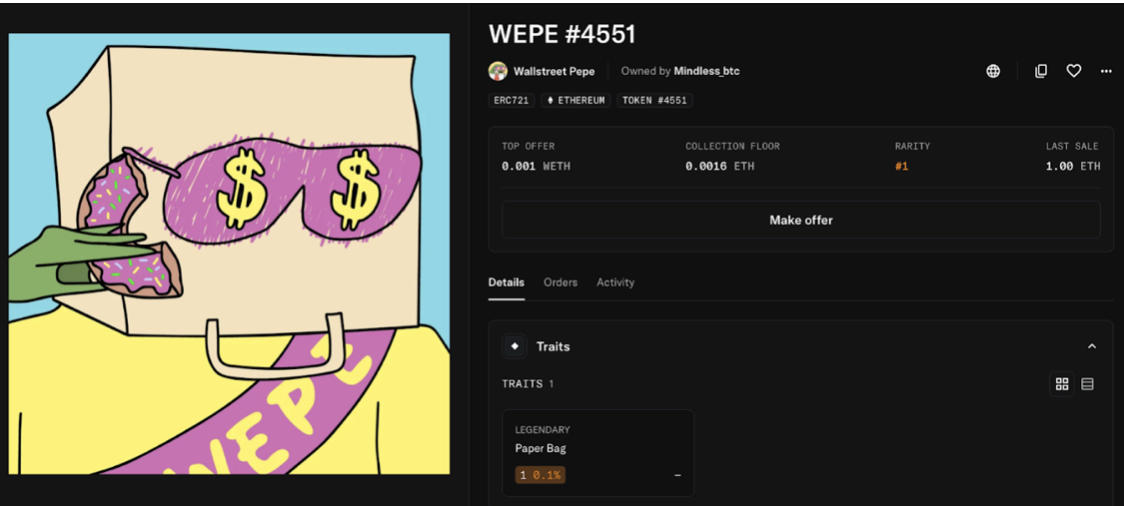
Task: Switch traits to grid view
Action: point(1062,384)
